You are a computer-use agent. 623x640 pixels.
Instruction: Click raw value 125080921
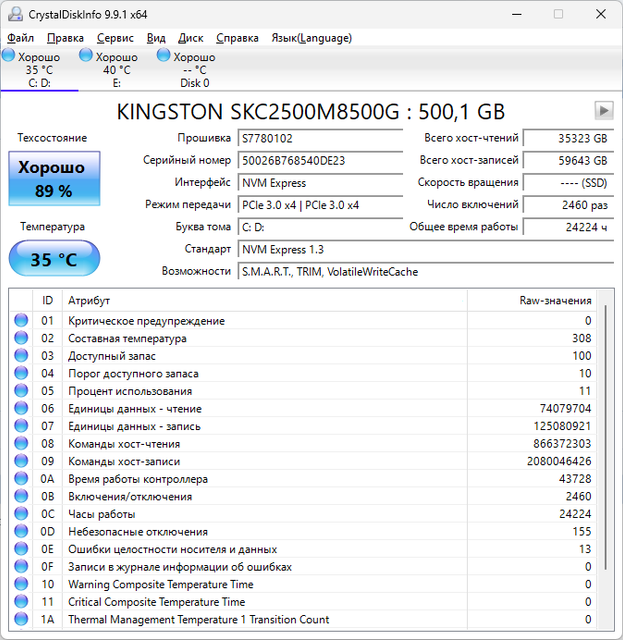(x=562, y=426)
